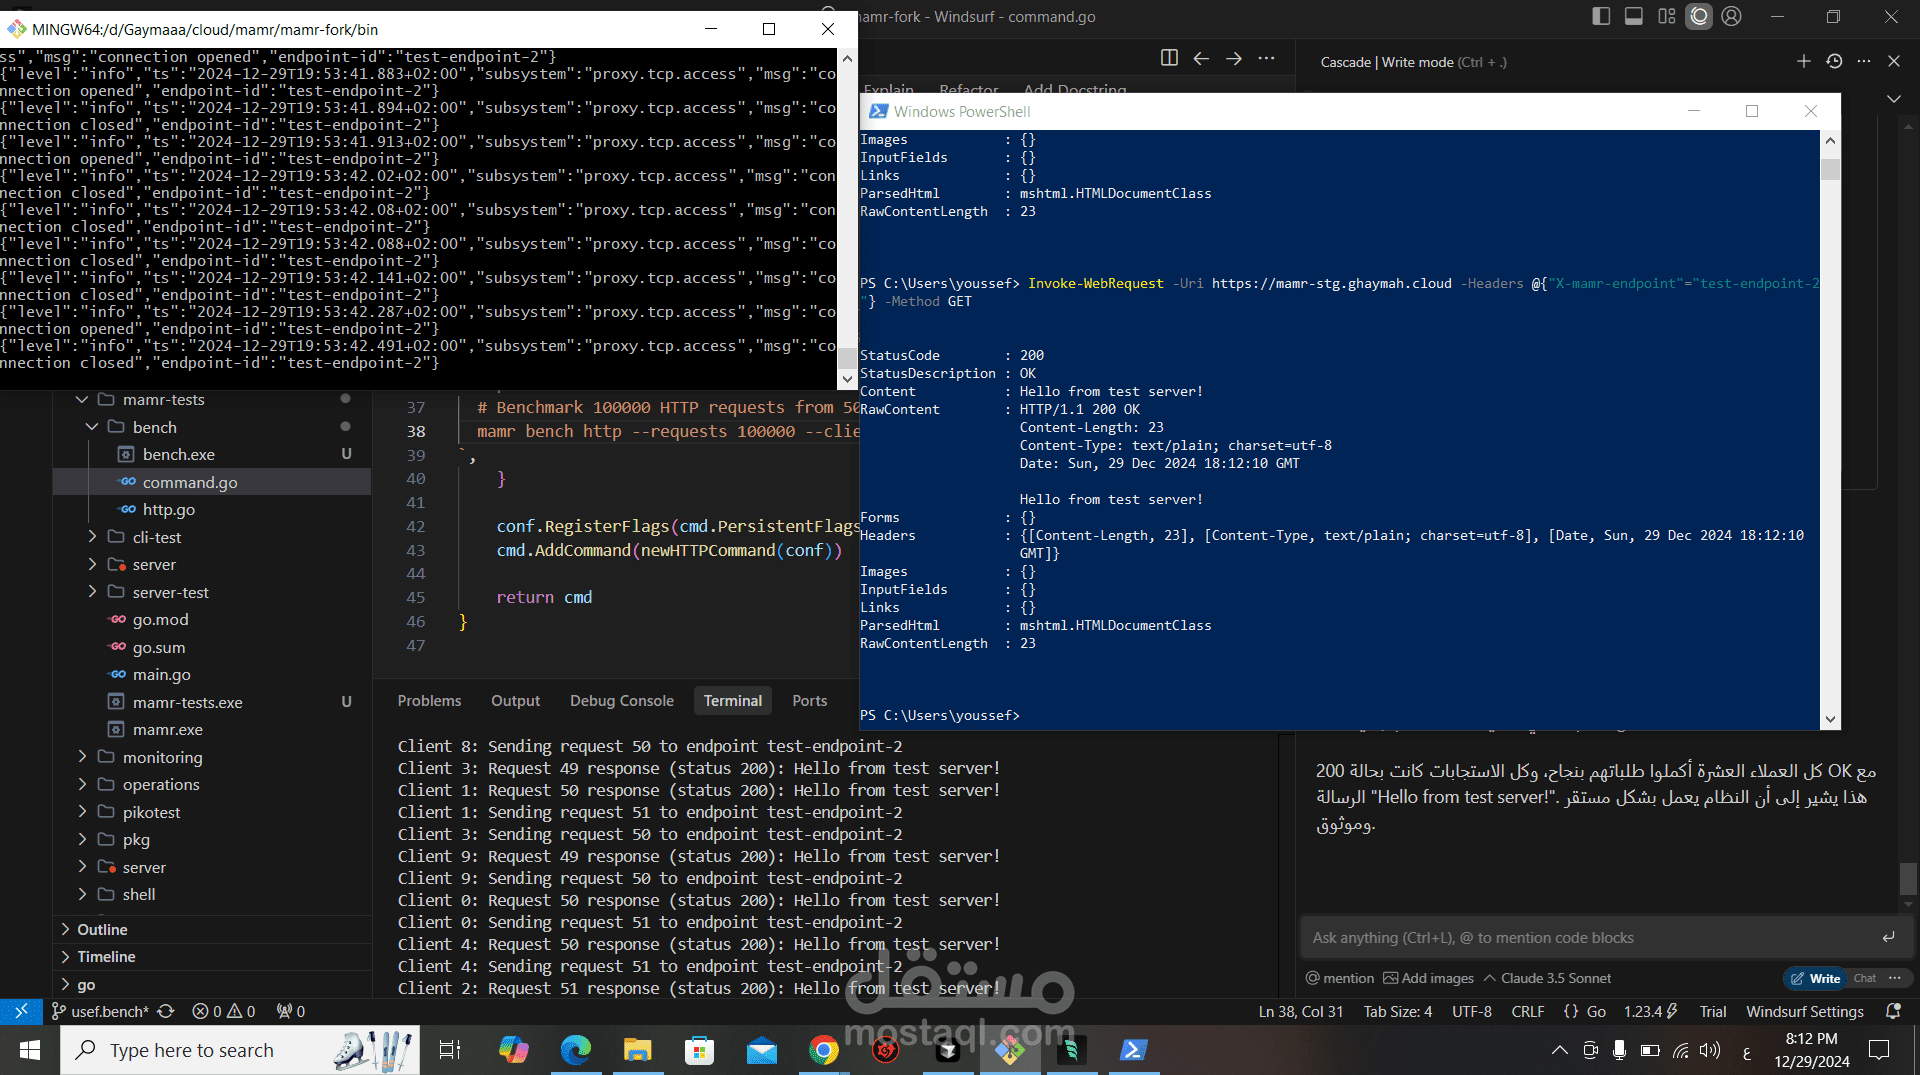Click the @ mention button
Viewport: 1920px width, 1075px height.
(1340, 978)
